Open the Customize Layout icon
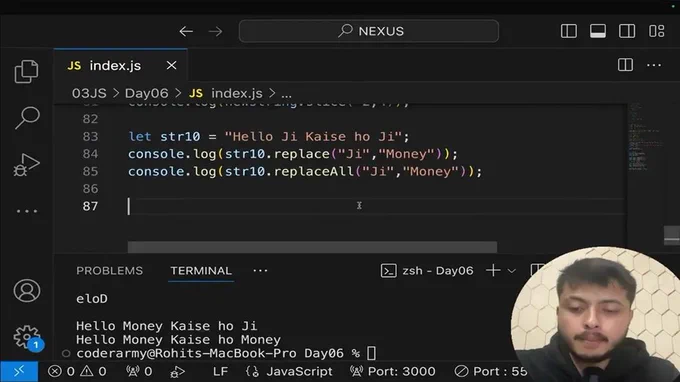This screenshot has height=382, width=680. [x=657, y=31]
